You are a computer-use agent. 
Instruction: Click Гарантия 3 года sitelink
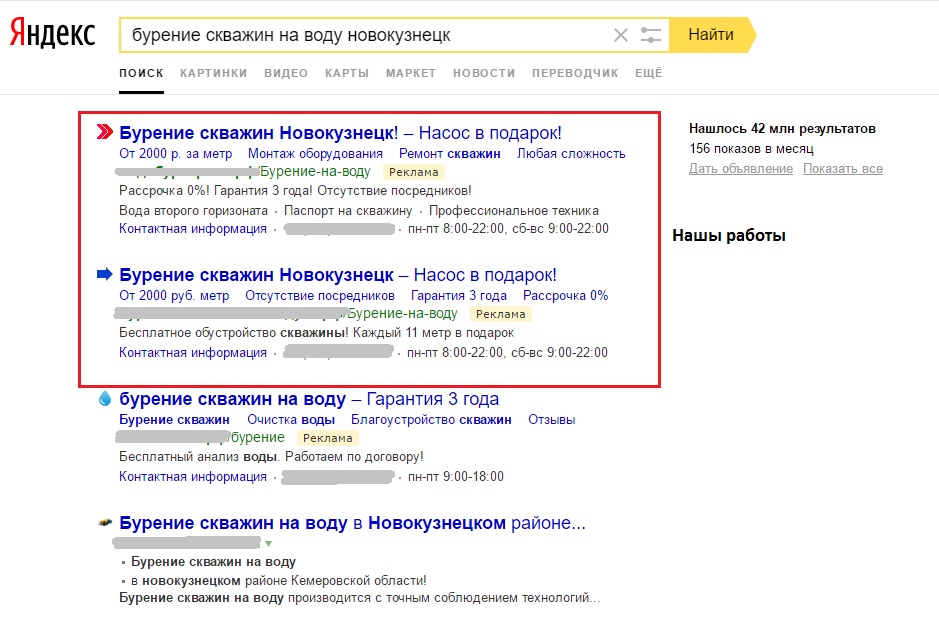coord(459,296)
